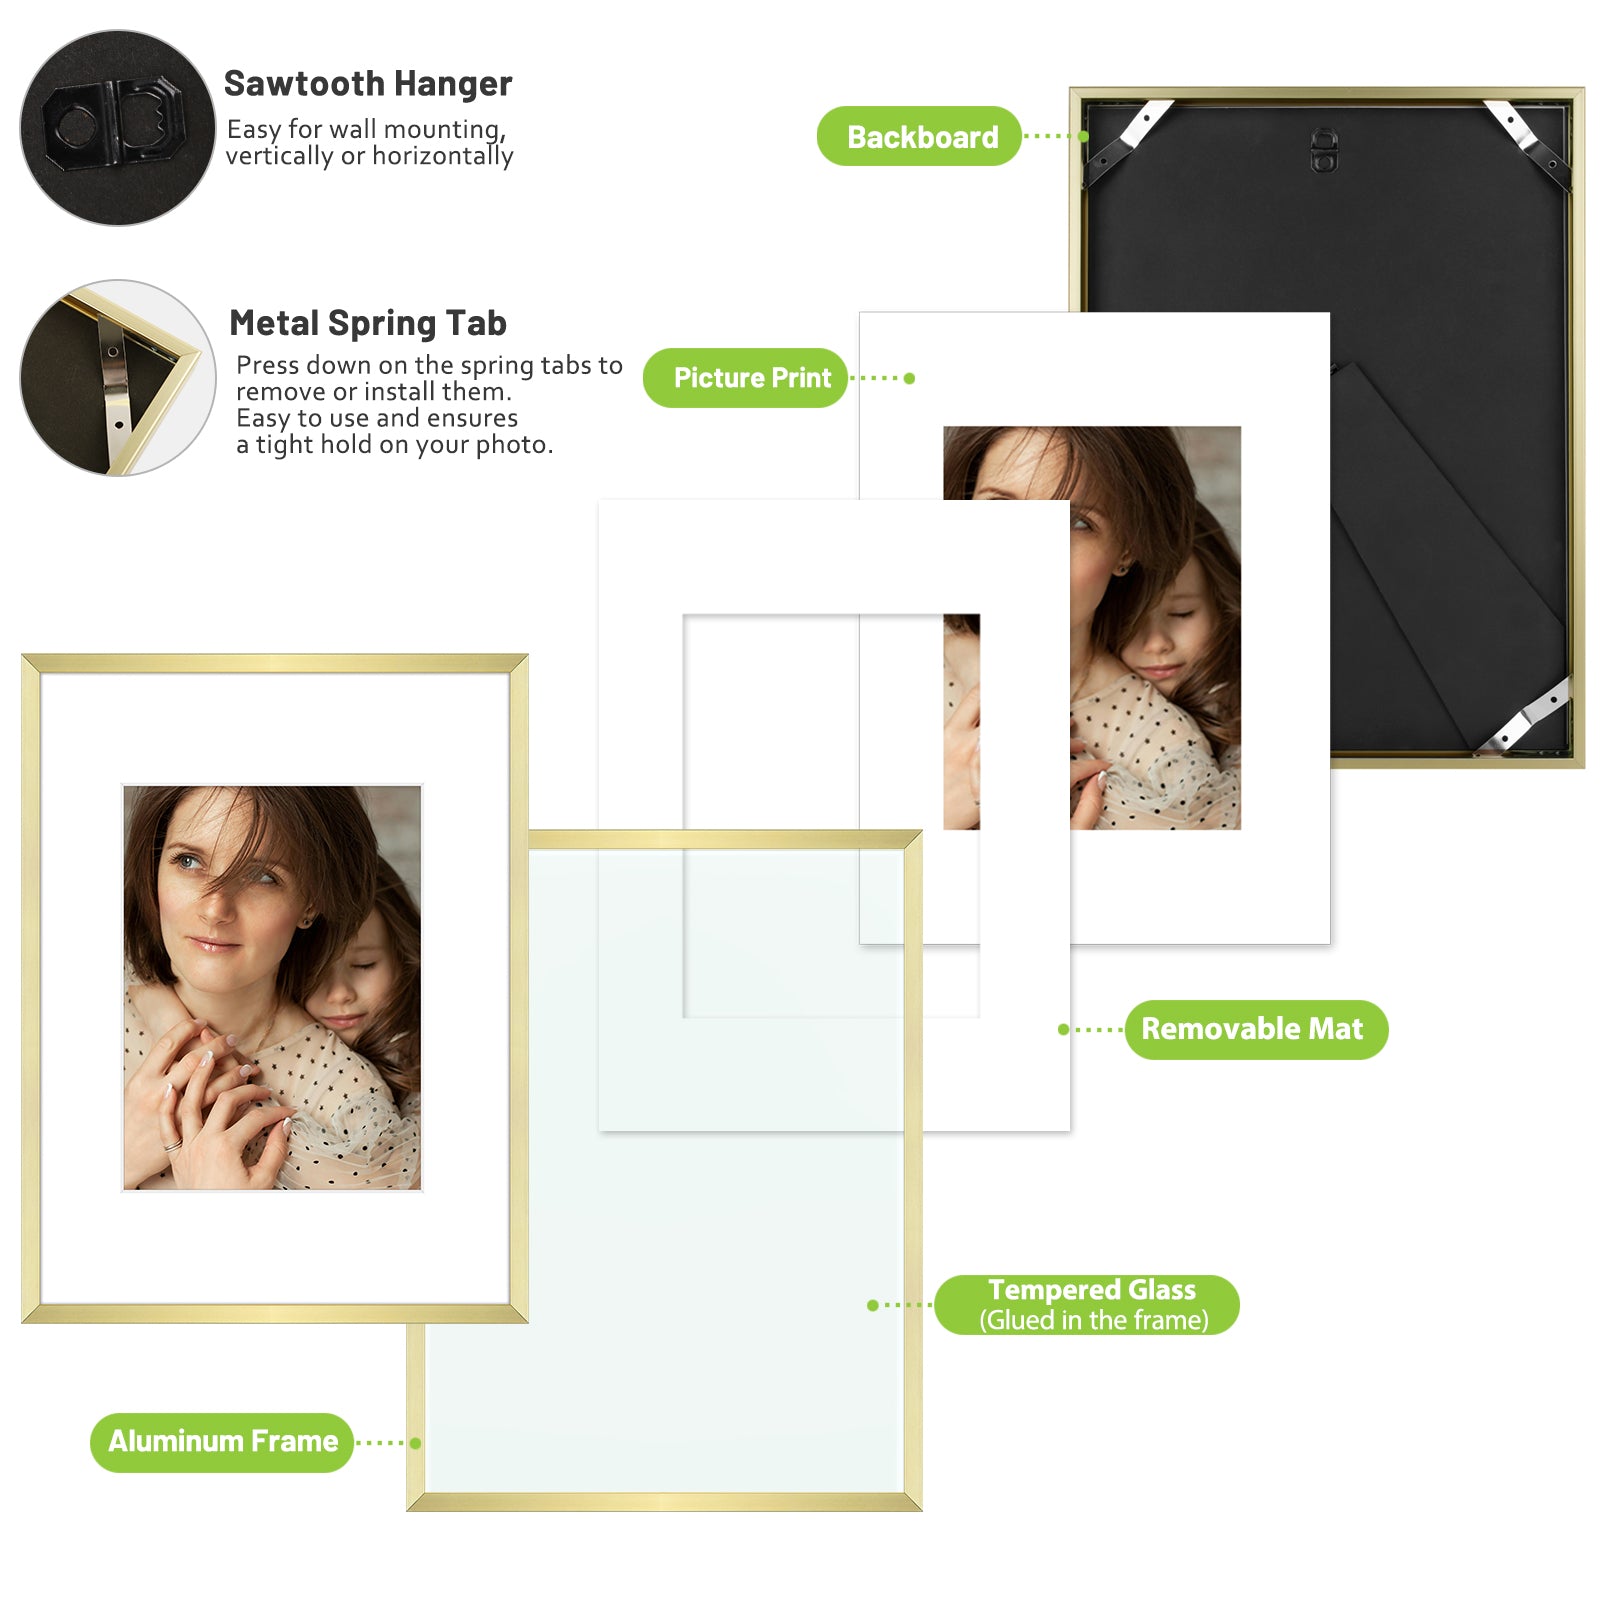Click the Tempered Glass label

pos(1087,1304)
